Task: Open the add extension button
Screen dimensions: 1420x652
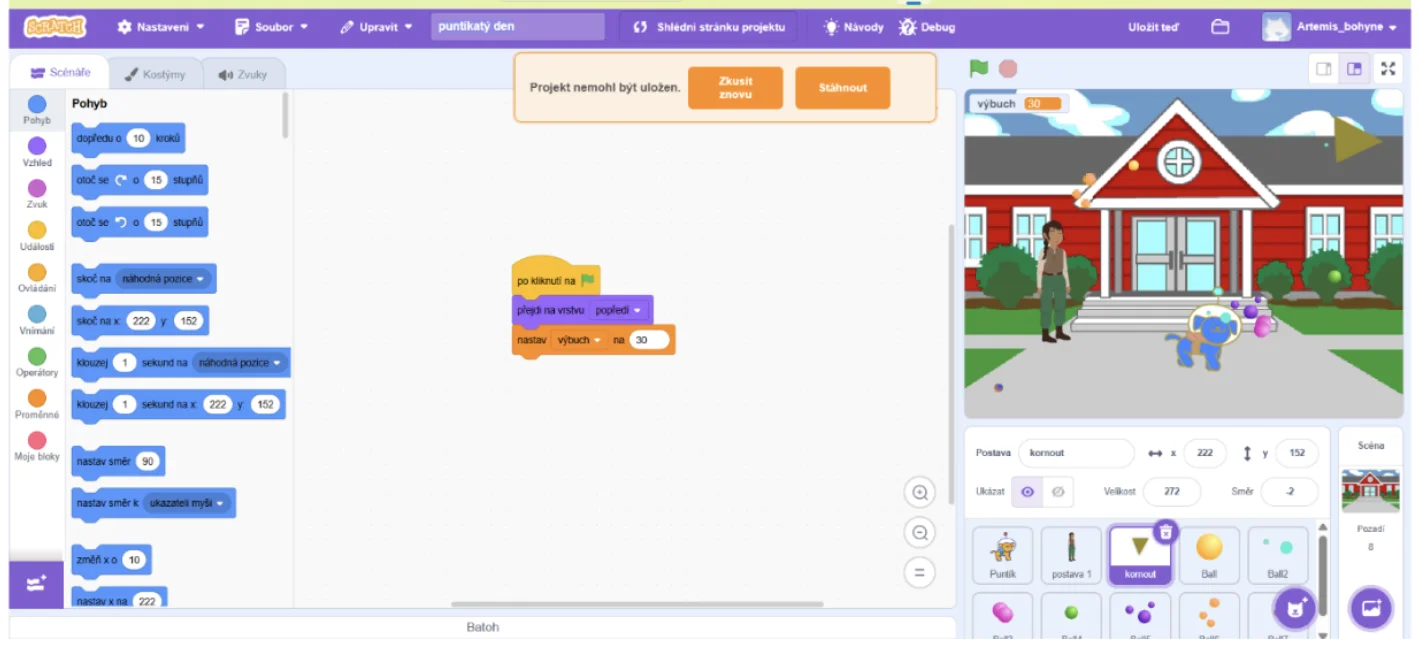Action: (36, 585)
